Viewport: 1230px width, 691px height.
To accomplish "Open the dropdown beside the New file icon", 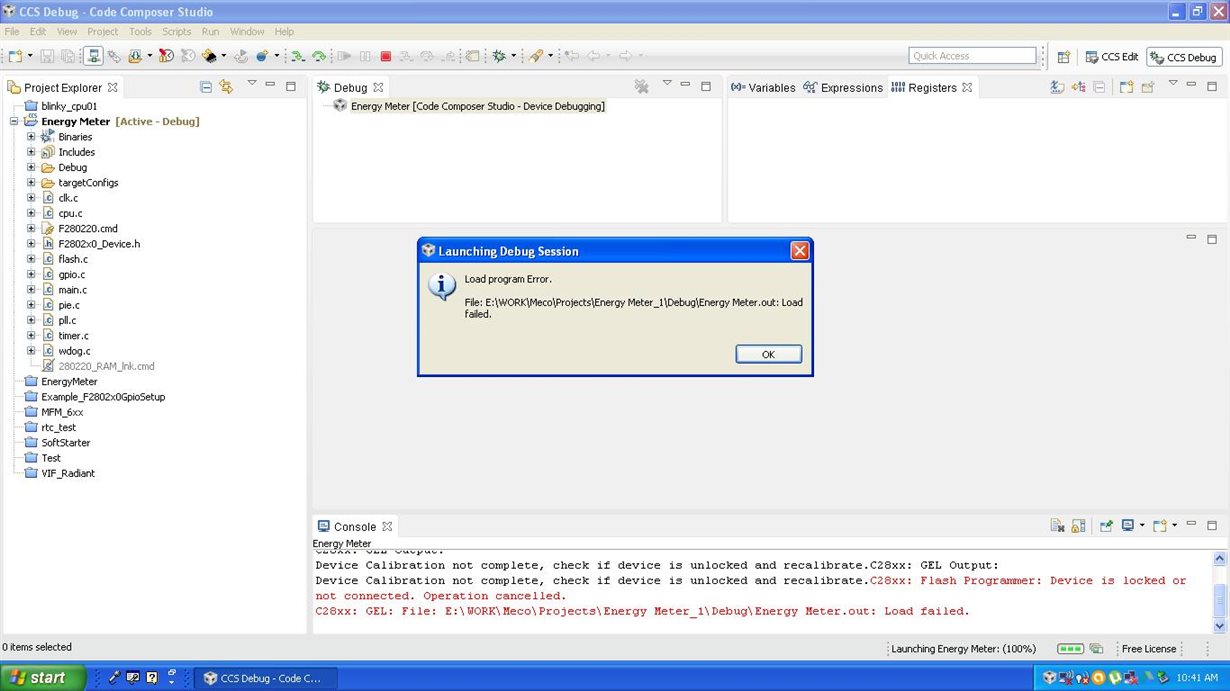I will pyautogui.click(x=29, y=57).
